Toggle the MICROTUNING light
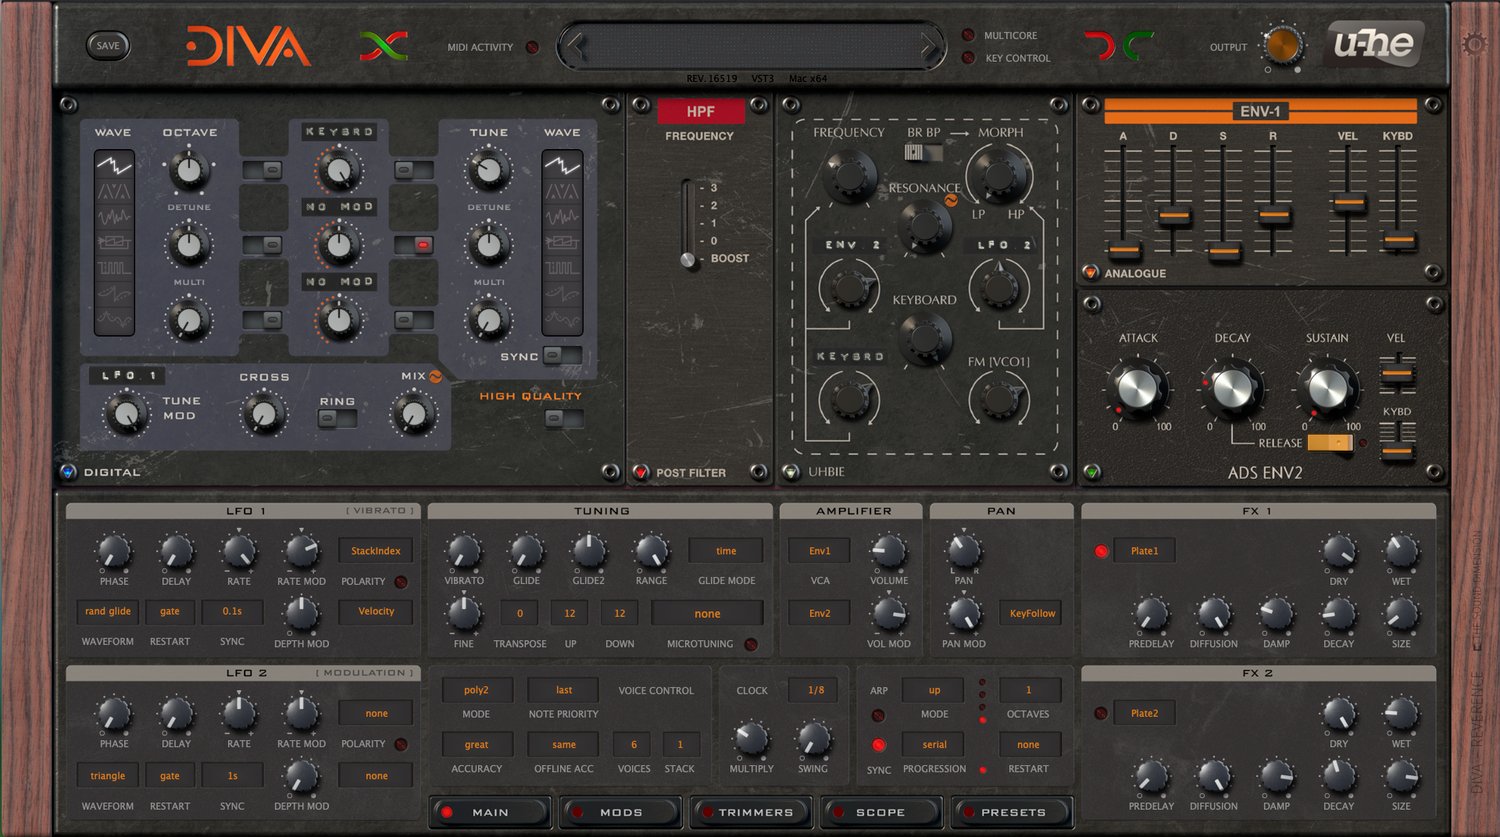The height and width of the screenshot is (837, 1500). click(x=751, y=644)
